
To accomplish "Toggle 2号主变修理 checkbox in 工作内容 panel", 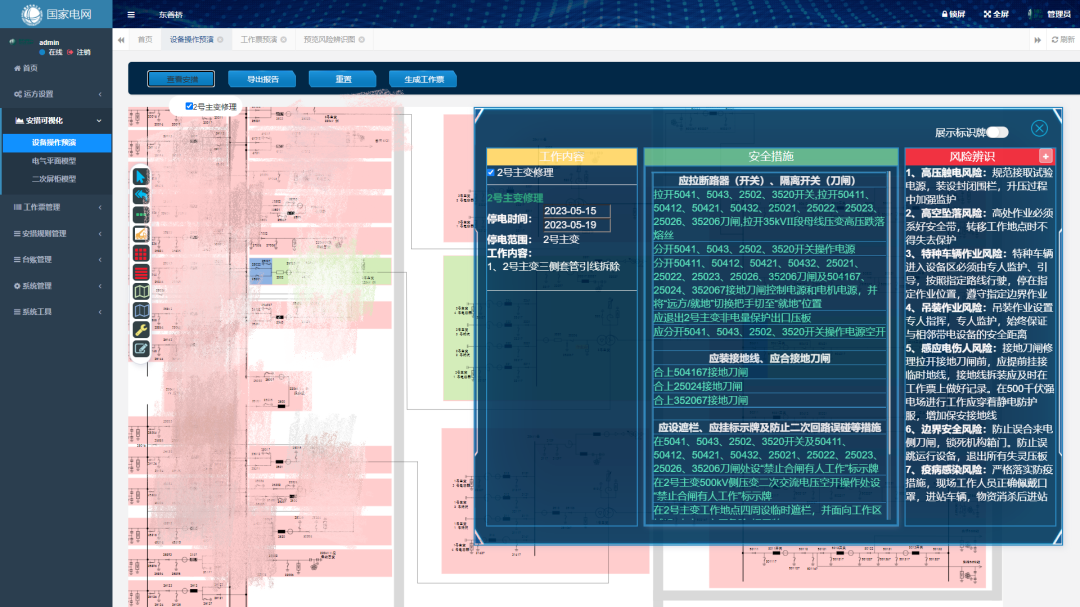I will coord(491,173).
